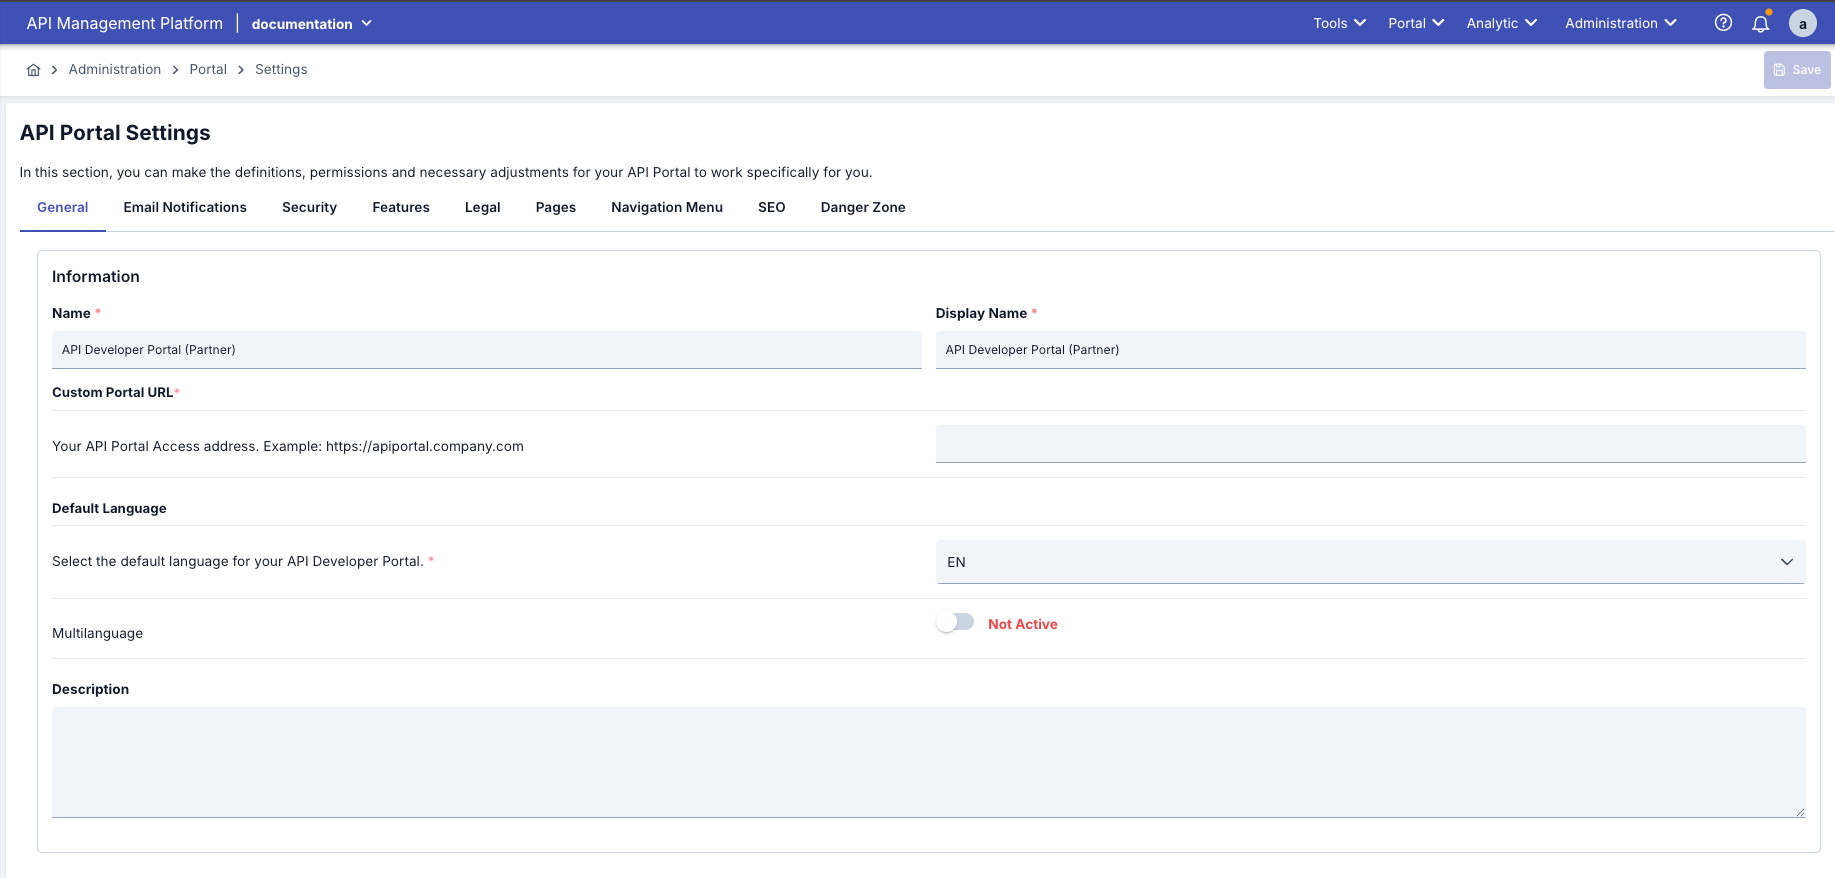Click the home icon in breadcrumb

pyautogui.click(x=33, y=70)
